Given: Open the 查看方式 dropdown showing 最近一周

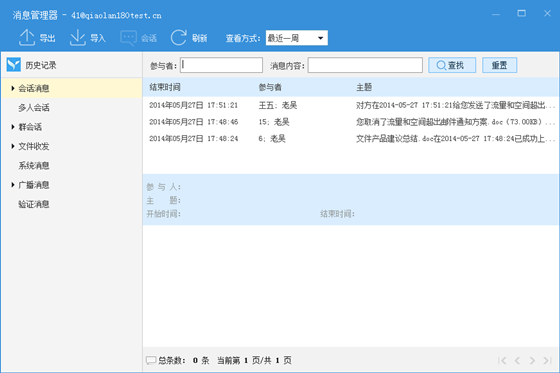Looking at the screenshot, I should click(296, 38).
